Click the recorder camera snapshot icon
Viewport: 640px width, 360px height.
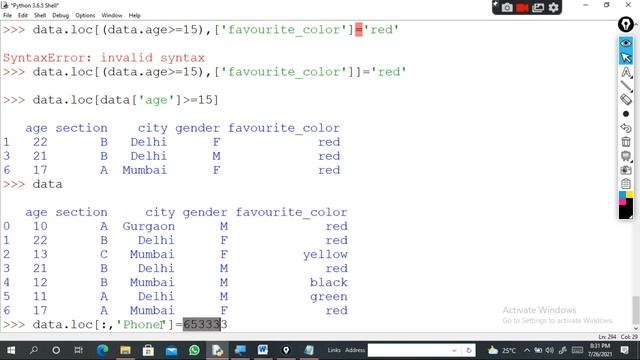(x=507, y=7)
